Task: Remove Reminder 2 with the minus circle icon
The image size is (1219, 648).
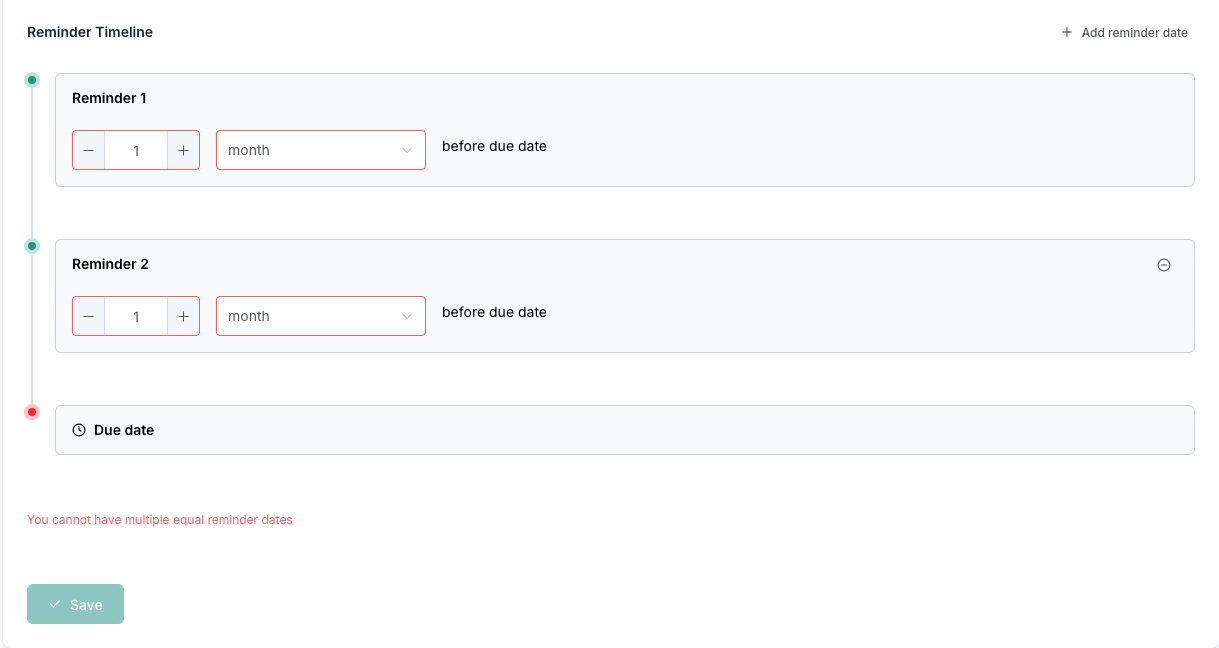Action: click(x=1164, y=265)
